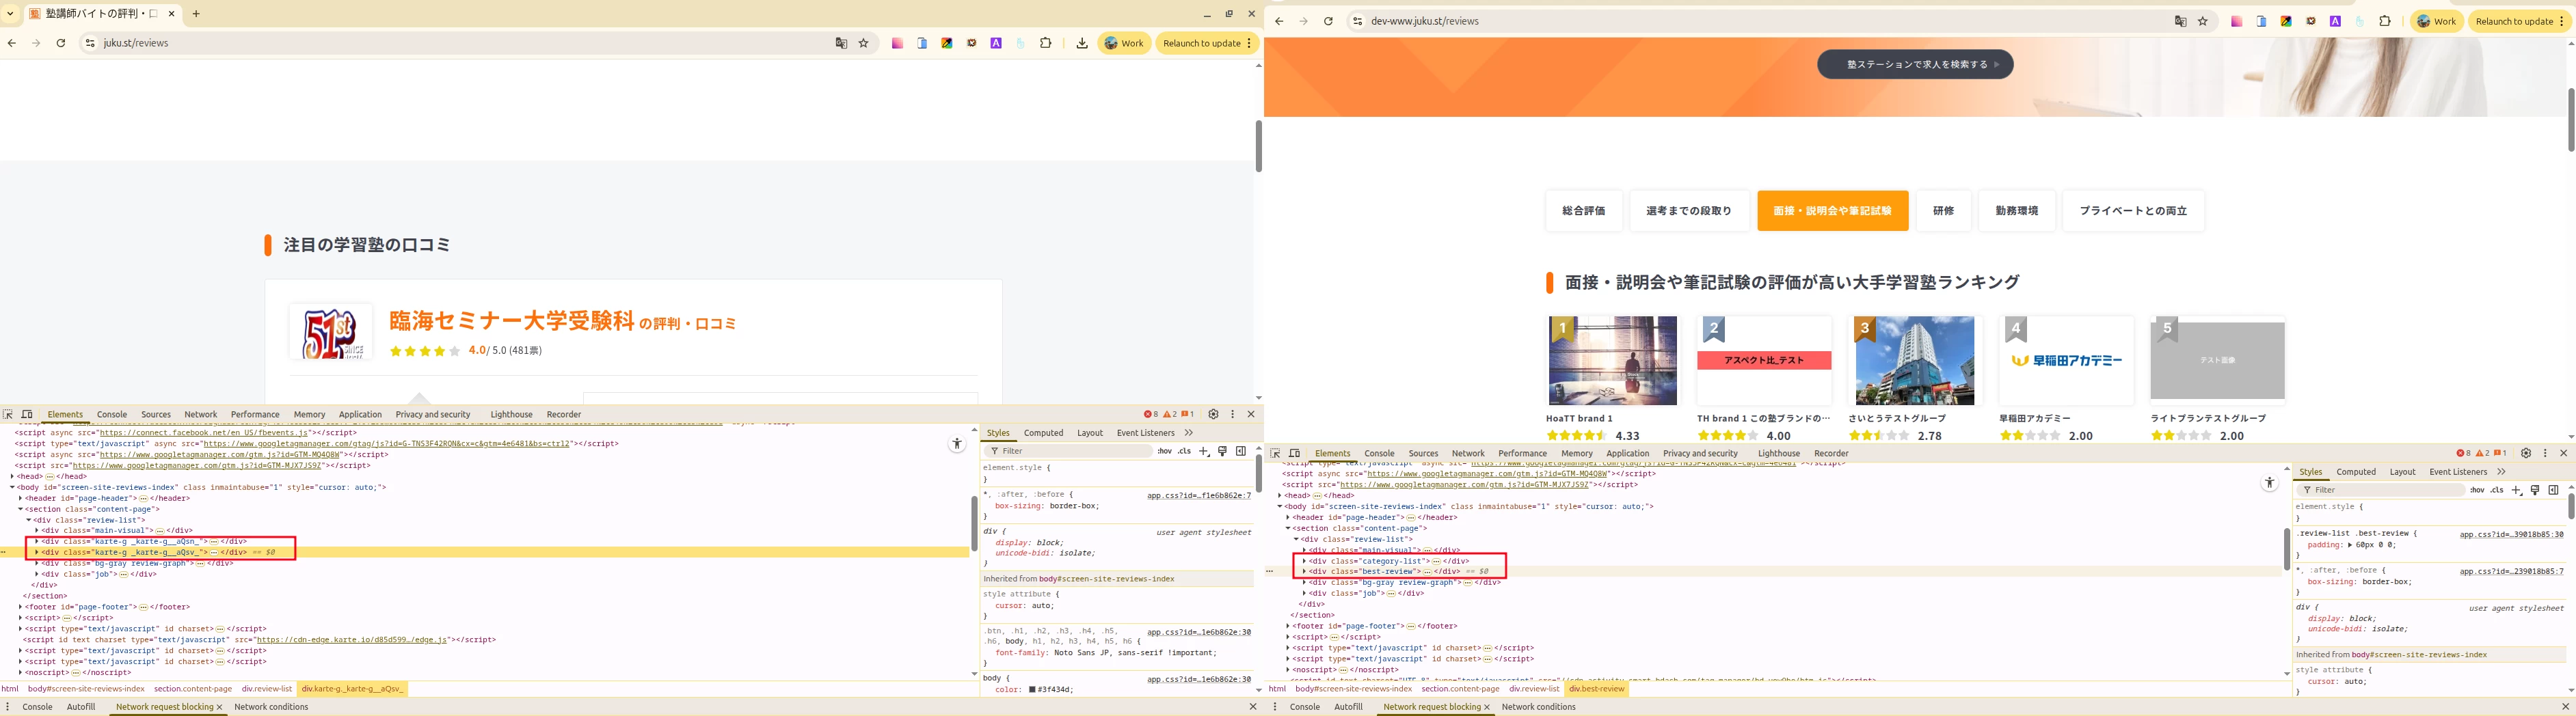
Task: Toggle .cls class editor in left Styles pane
Action: pos(1184,451)
